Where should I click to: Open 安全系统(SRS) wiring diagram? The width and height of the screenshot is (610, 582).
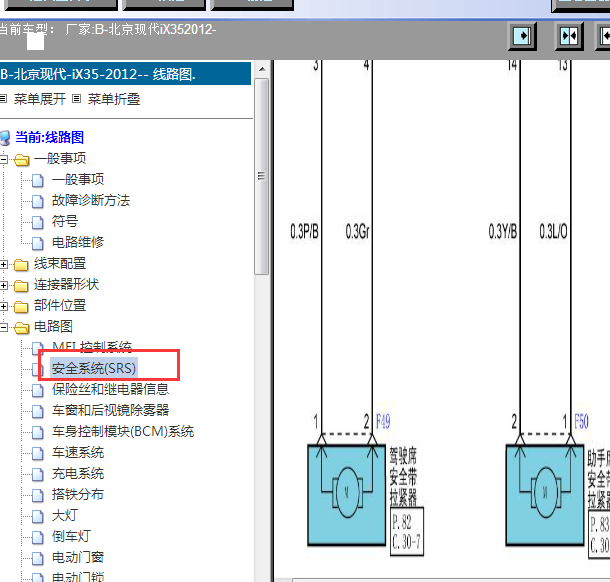94,368
